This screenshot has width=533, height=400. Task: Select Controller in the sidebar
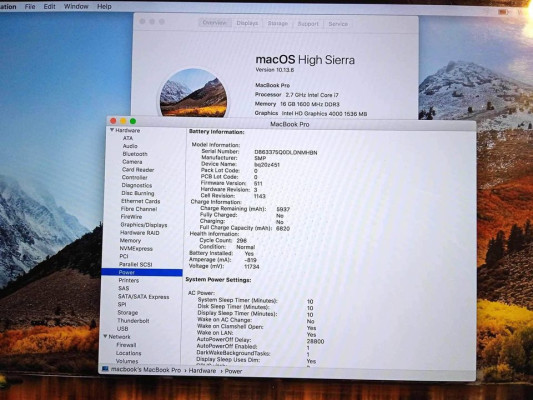click(x=135, y=177)
